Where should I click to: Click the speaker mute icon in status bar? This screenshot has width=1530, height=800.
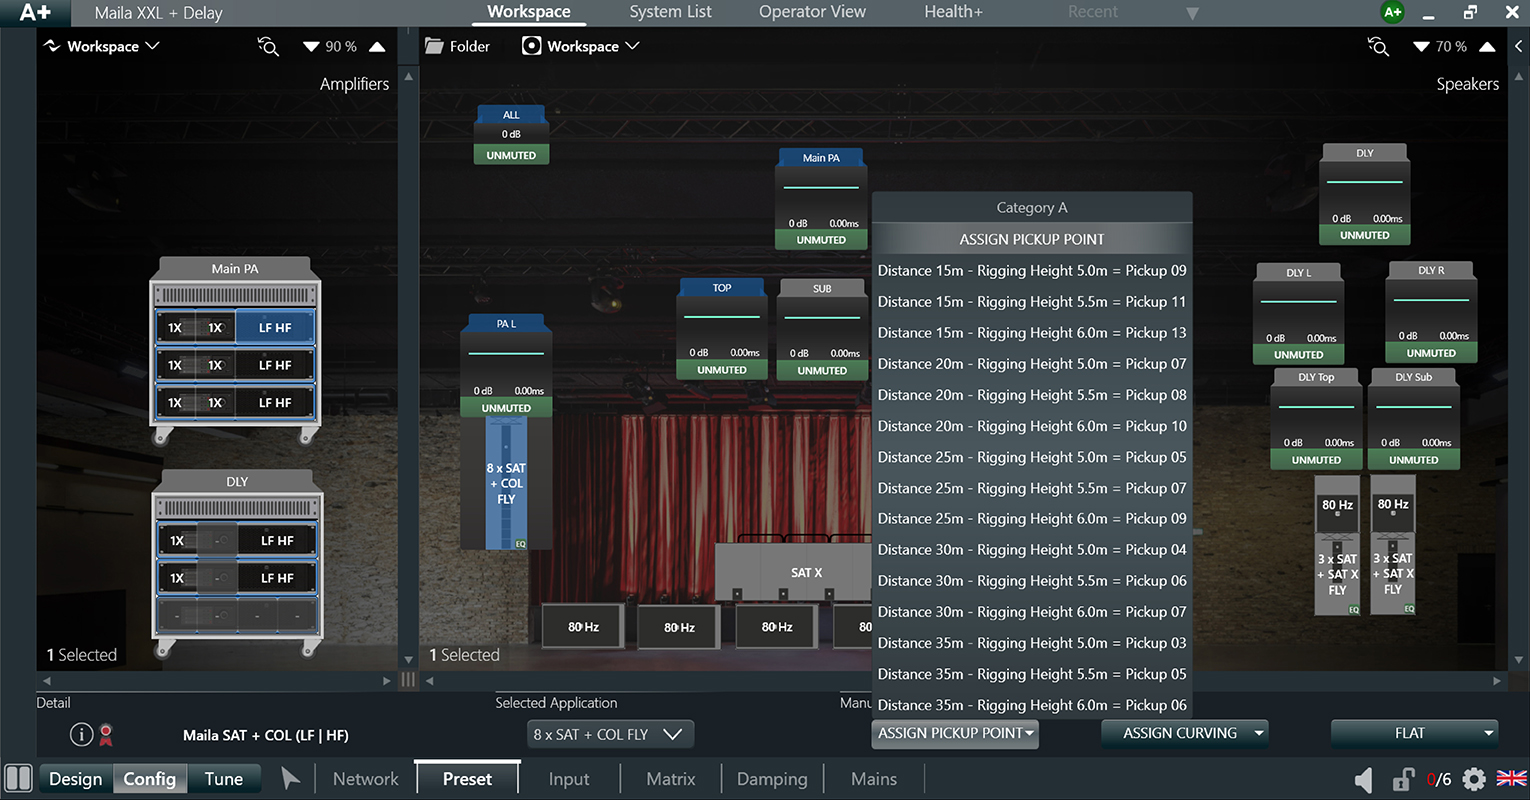pos(1364,779)
